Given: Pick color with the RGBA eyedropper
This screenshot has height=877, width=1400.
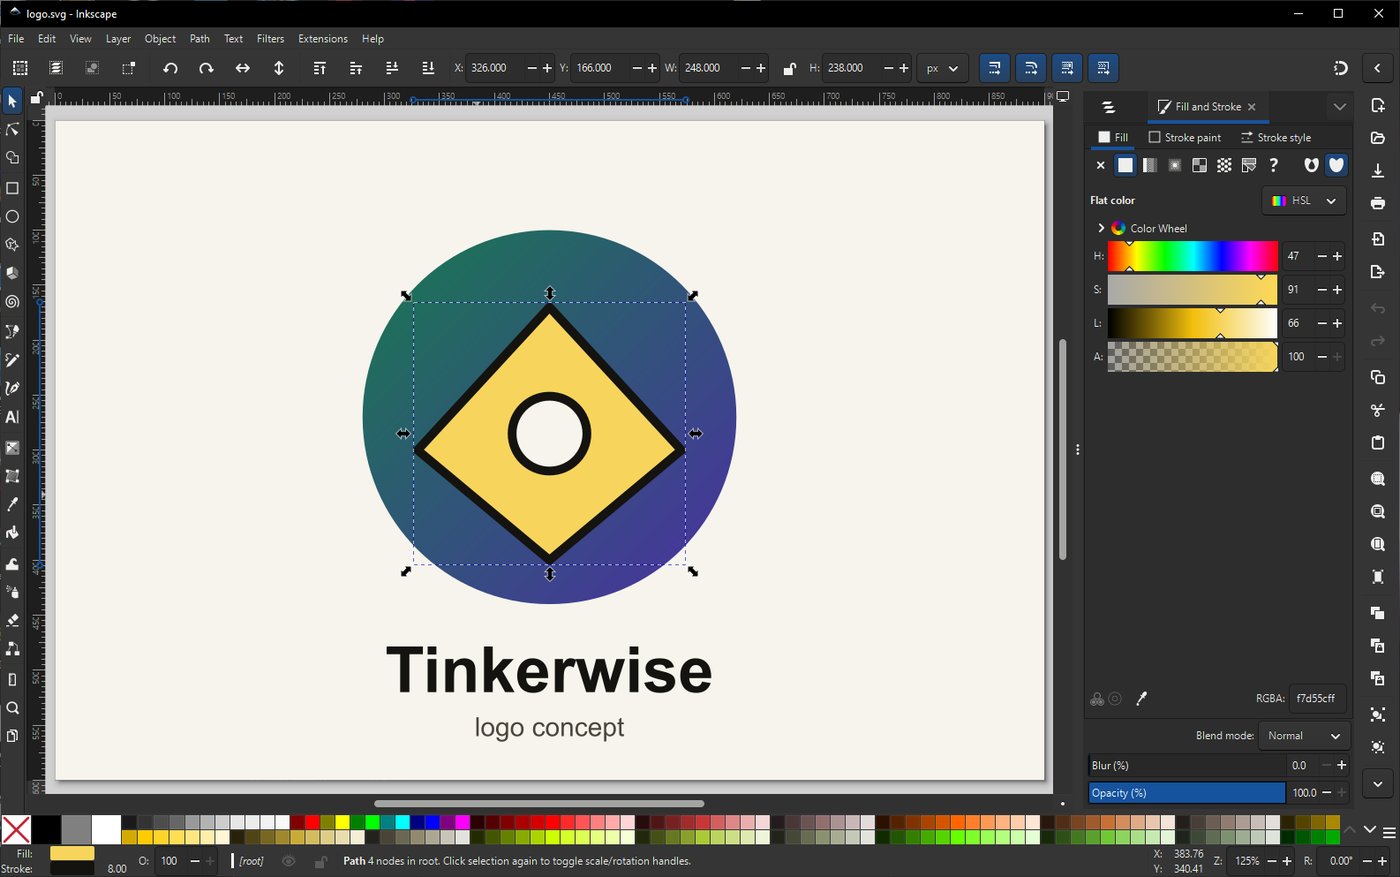Looking at the screenshot, I should pos(1141,699).
